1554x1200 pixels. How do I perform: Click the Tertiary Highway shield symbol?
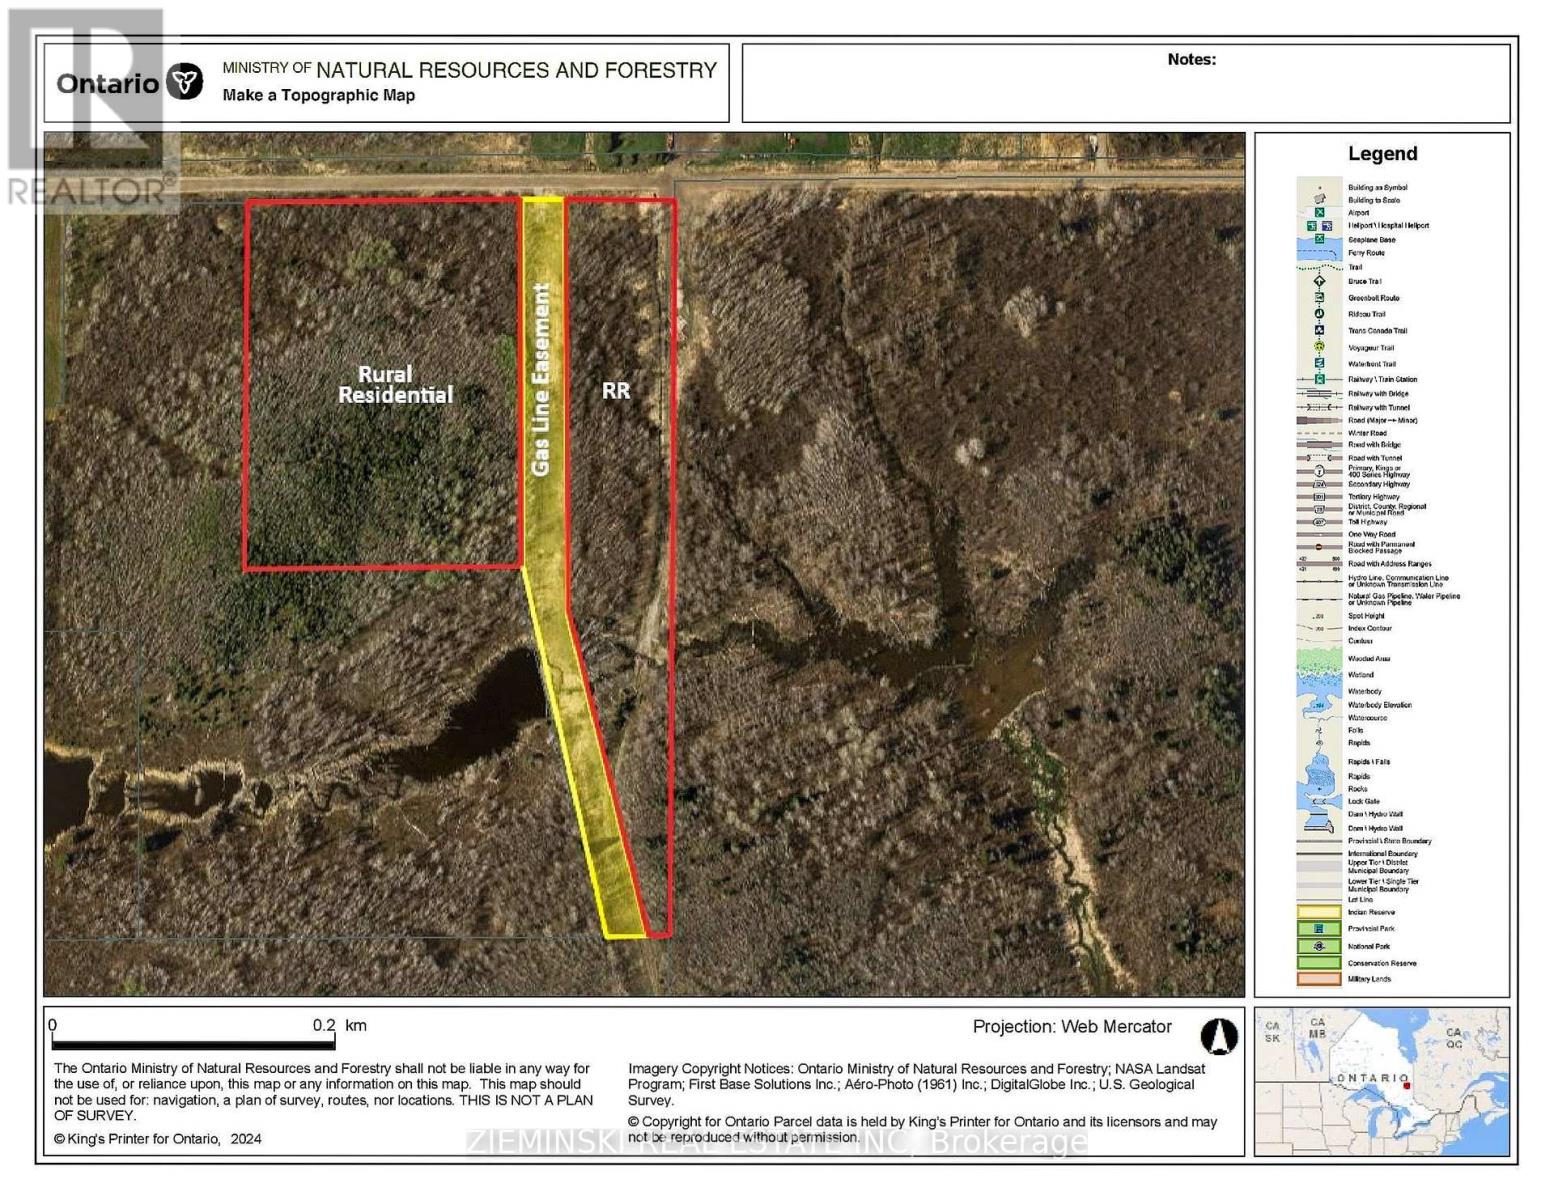pyautogui.click(x=1319, y=497)
